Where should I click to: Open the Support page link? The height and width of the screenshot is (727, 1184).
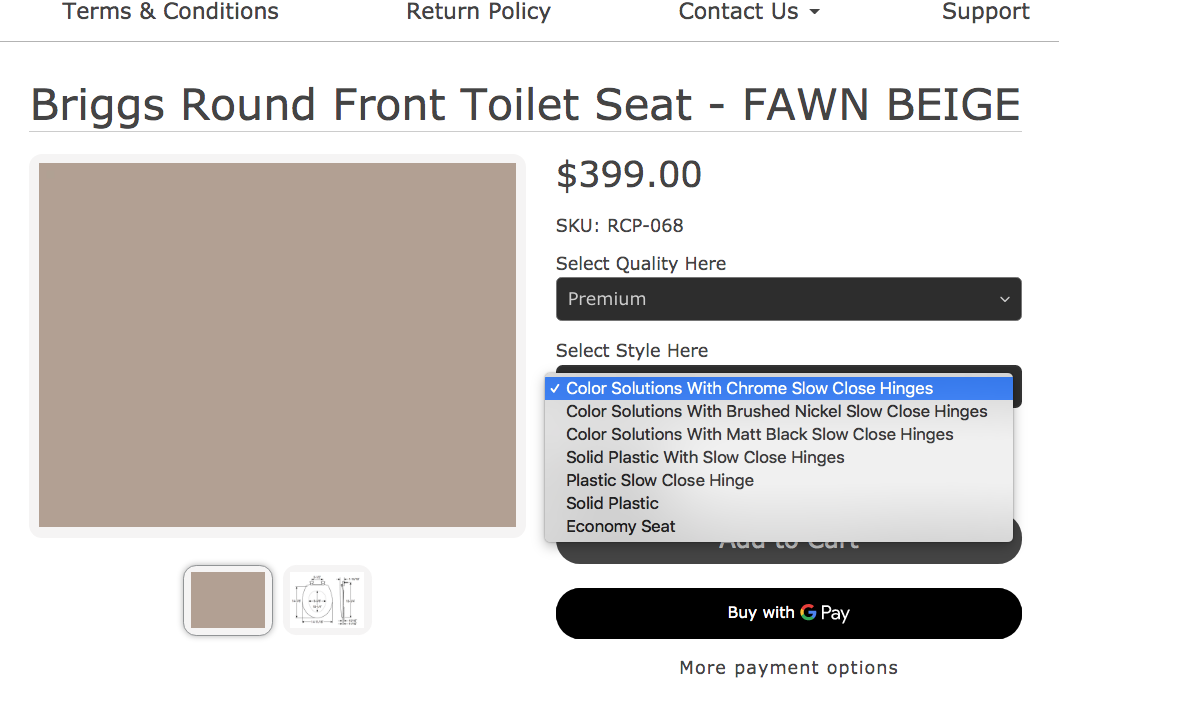point(985,12)
